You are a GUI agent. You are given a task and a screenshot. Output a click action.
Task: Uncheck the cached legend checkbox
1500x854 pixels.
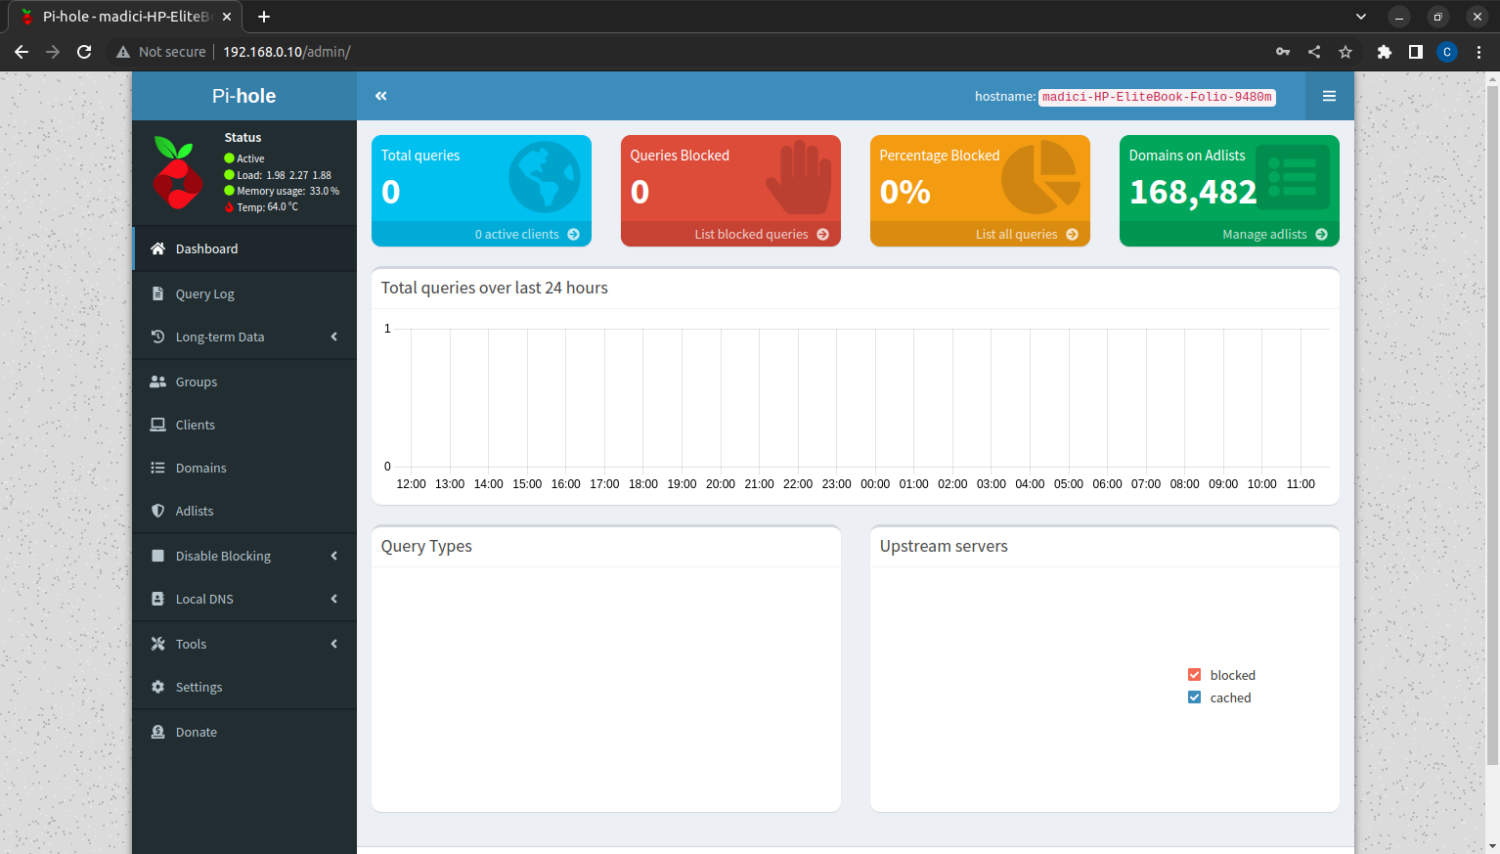(x=1194, y=698)
